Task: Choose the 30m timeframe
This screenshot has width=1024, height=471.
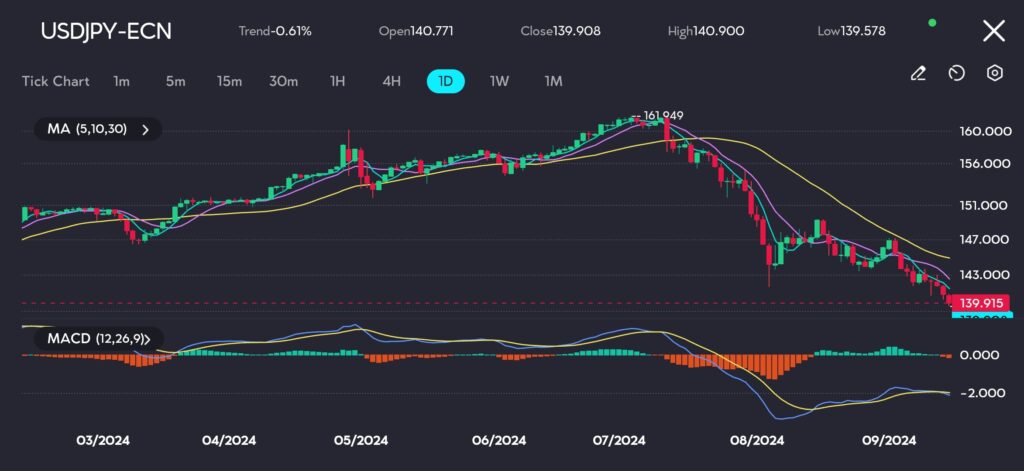Action: tap(283, 81)
